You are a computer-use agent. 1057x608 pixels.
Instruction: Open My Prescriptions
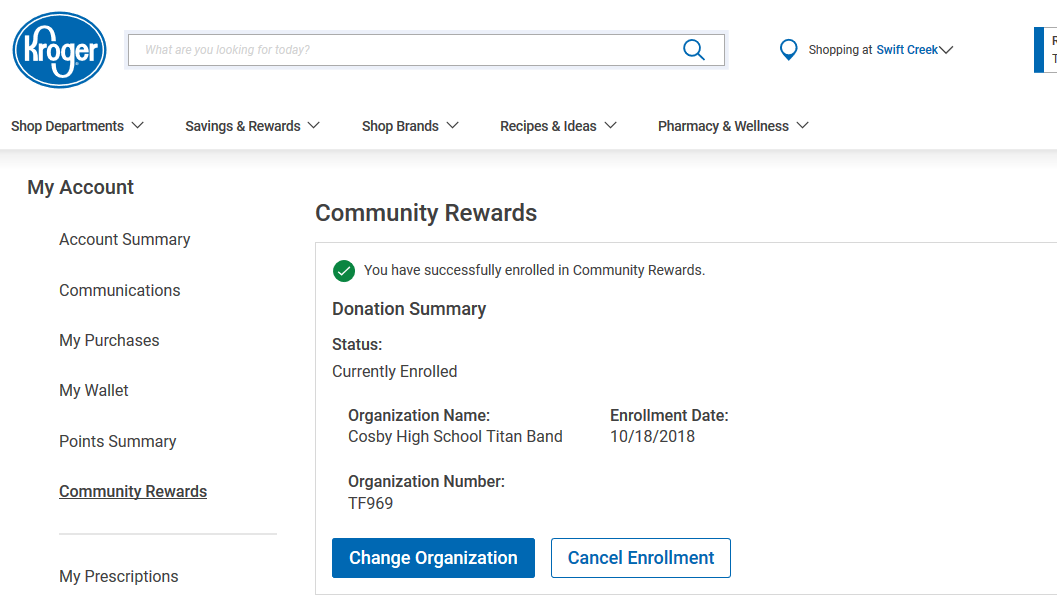(x=119, y=576)
